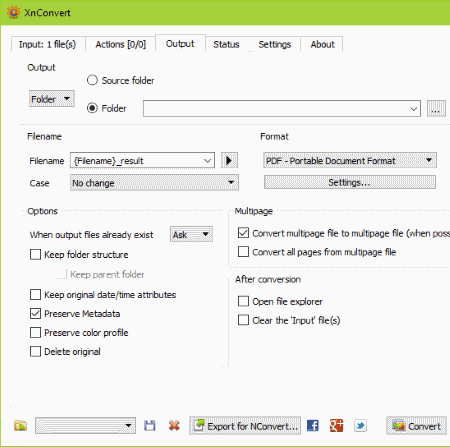The width and height of the screenshot is (450, 447).
Task: Click the filename variables arrow button
Action: click(x=229, y=161)
